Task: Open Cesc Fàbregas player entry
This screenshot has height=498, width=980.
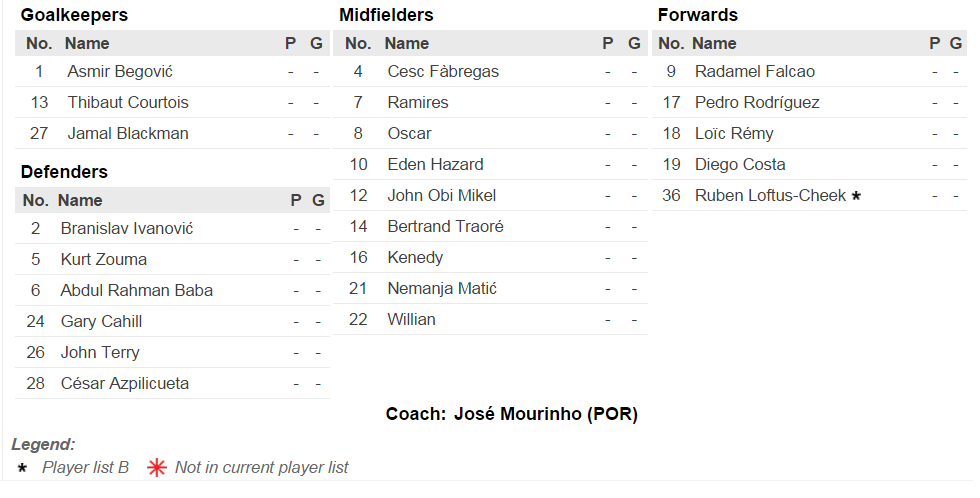Action: (x=443, y=72)
